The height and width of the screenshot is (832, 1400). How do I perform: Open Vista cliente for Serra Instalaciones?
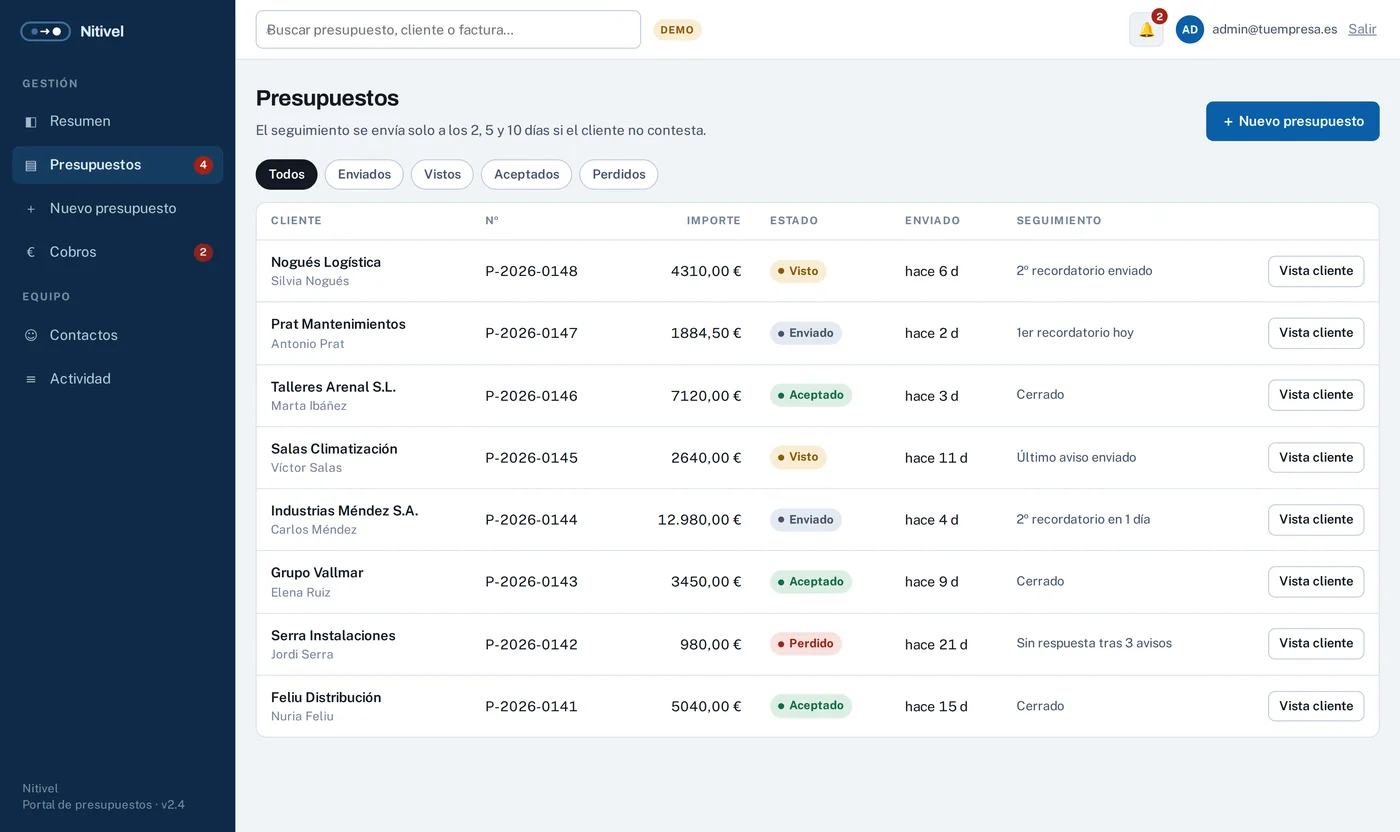pyautogui.click(x=1316, y=644)
